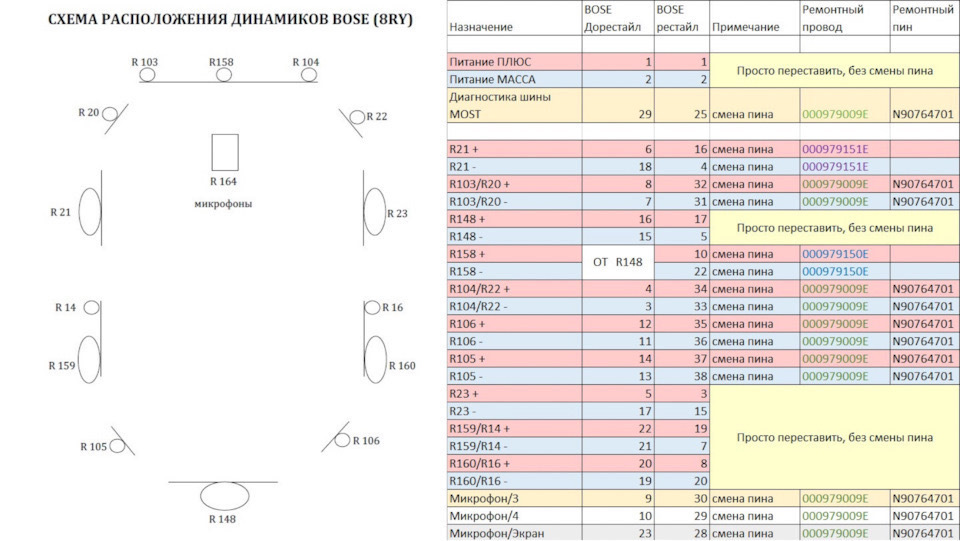960x541 pixels.
Task: Select the 'R 103' label in the speaker diagram
Action: pos(144,62)
